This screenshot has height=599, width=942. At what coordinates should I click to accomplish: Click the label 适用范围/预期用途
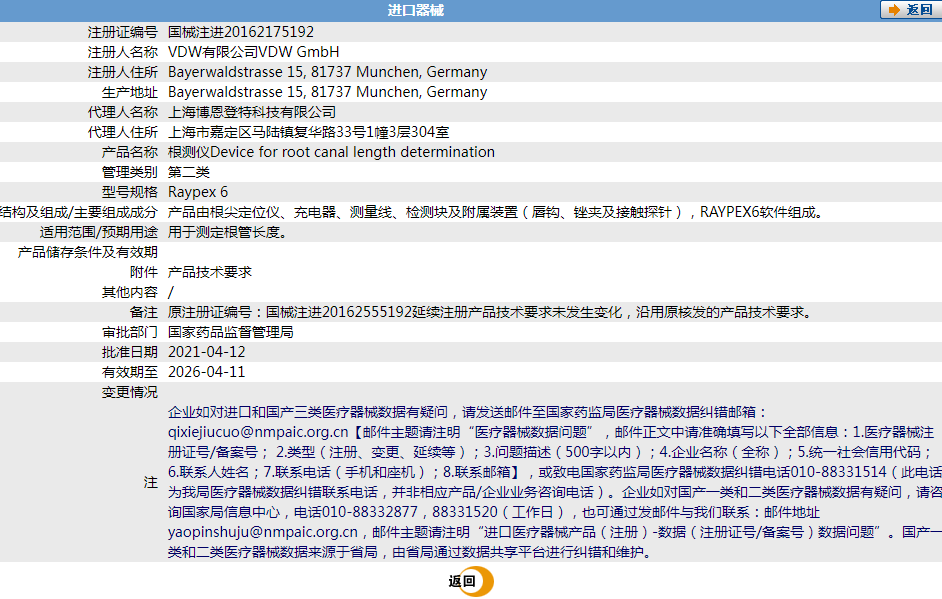coord(99,232)
